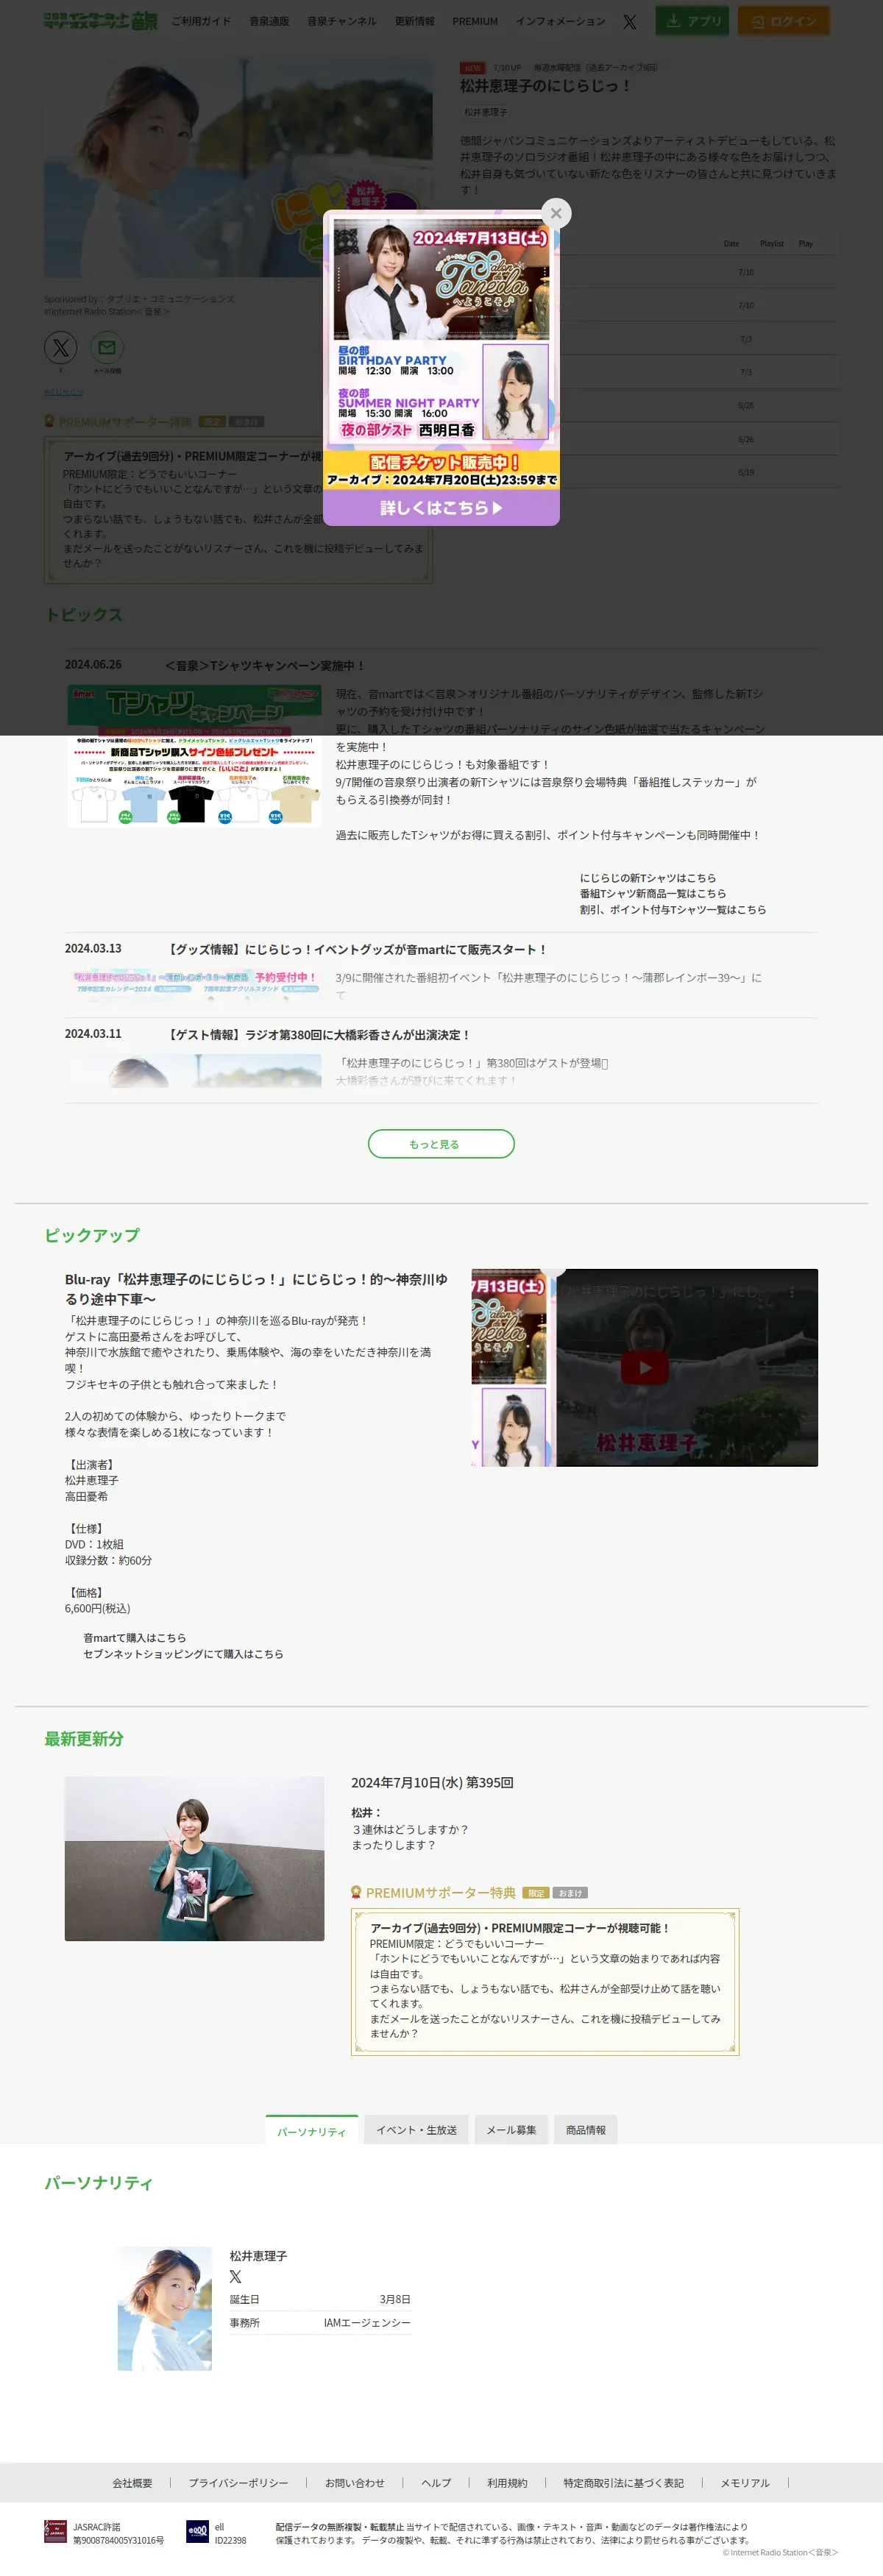Screen dimensions: 883x2576
Task: Click the ell license icon
Action: coord(197,2533)
